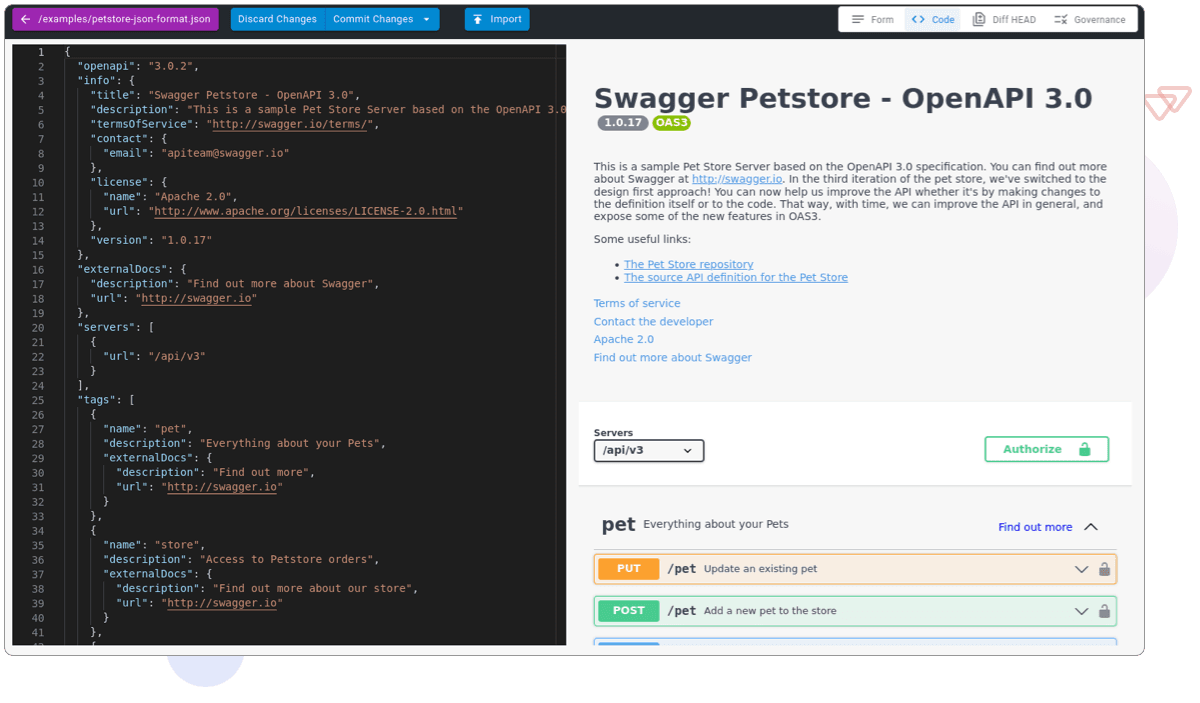
Task: Click the back arrow beside the file path
Action: pos(25,19)
